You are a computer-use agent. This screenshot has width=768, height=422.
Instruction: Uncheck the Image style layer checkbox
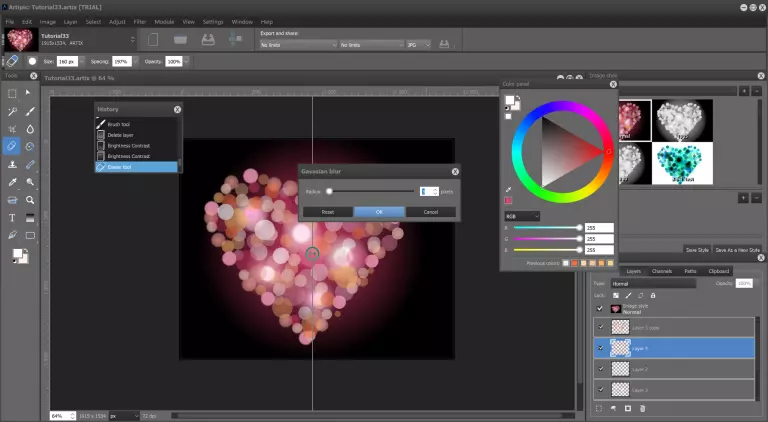[600, 309]
